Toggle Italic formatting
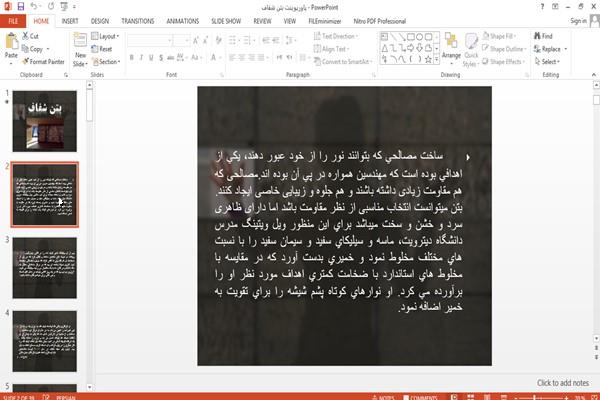This screenshot has width=600, height=400. (142, 57)
